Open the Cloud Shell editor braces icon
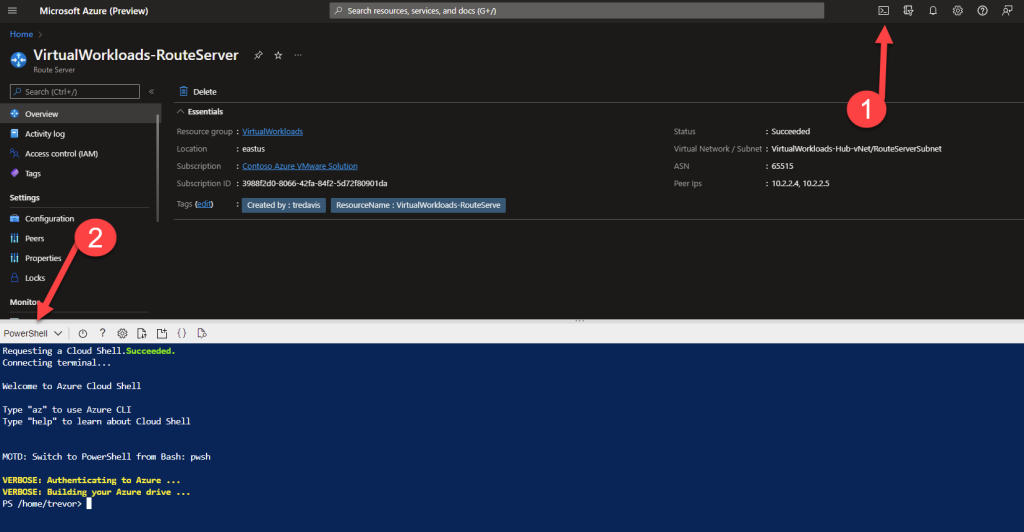1024x532 pixels. click(x=182, y=333)
